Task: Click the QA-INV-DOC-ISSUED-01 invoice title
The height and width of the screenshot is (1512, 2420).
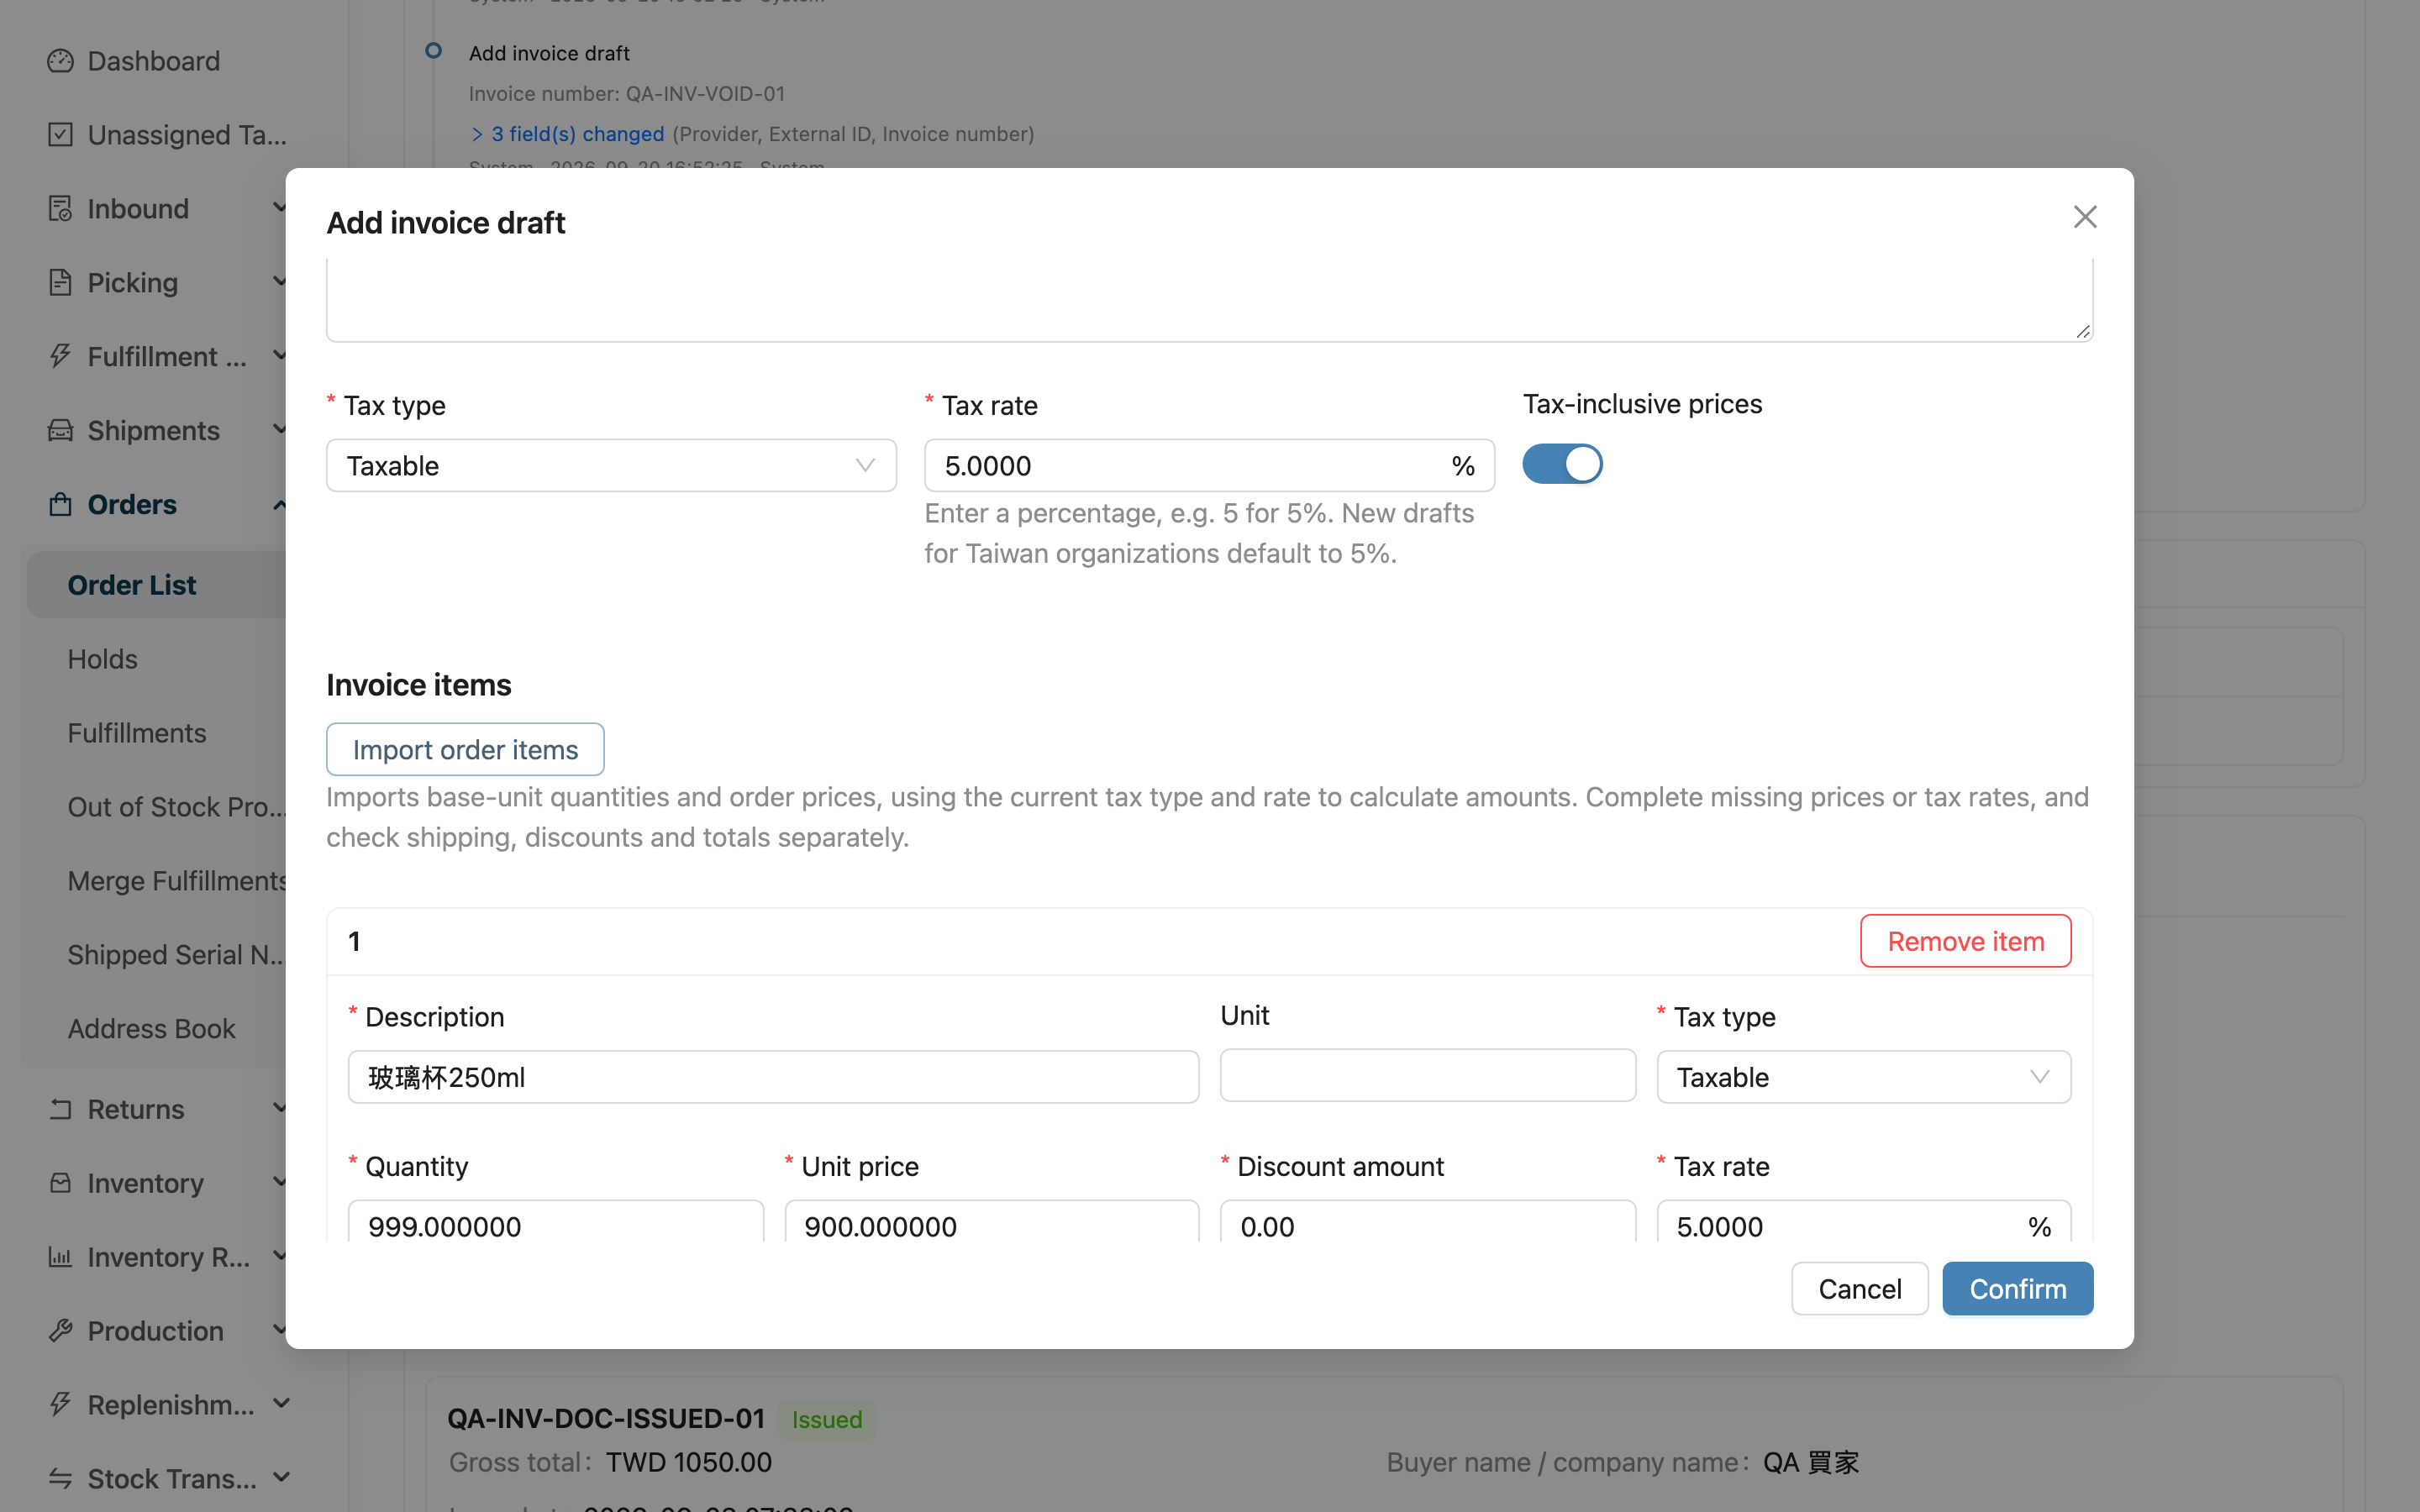Action: pos(606,1418)
